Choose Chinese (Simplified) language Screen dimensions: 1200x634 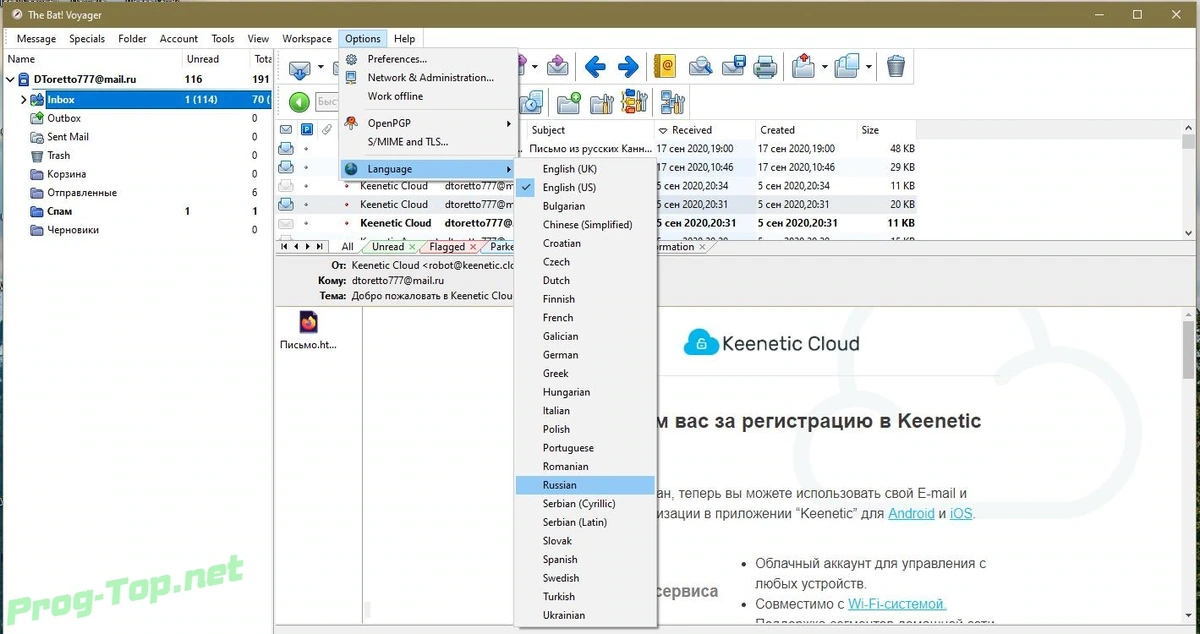click(x=585, y=225)
